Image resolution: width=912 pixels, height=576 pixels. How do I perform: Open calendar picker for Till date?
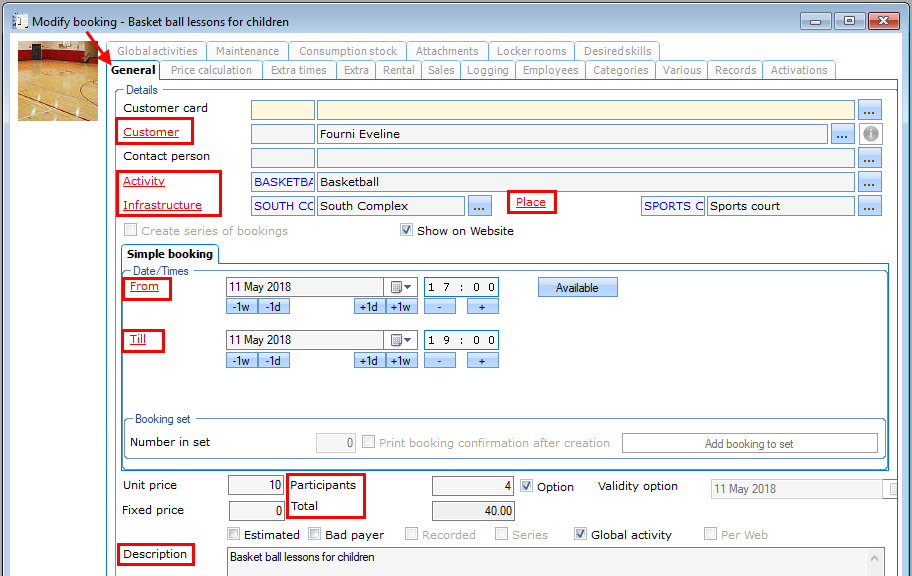pyautogui.click(x=401, y=340)
